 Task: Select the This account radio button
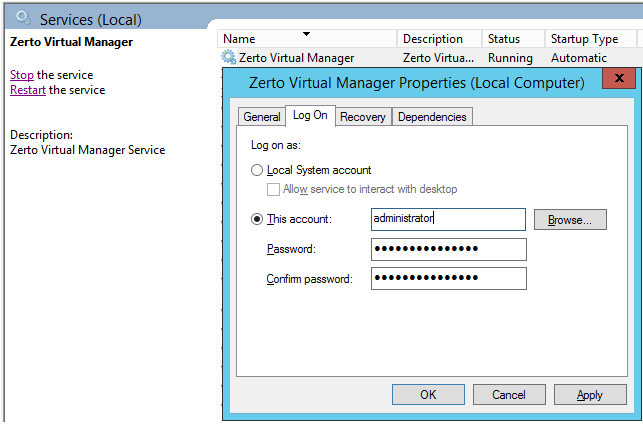[257, 219]
